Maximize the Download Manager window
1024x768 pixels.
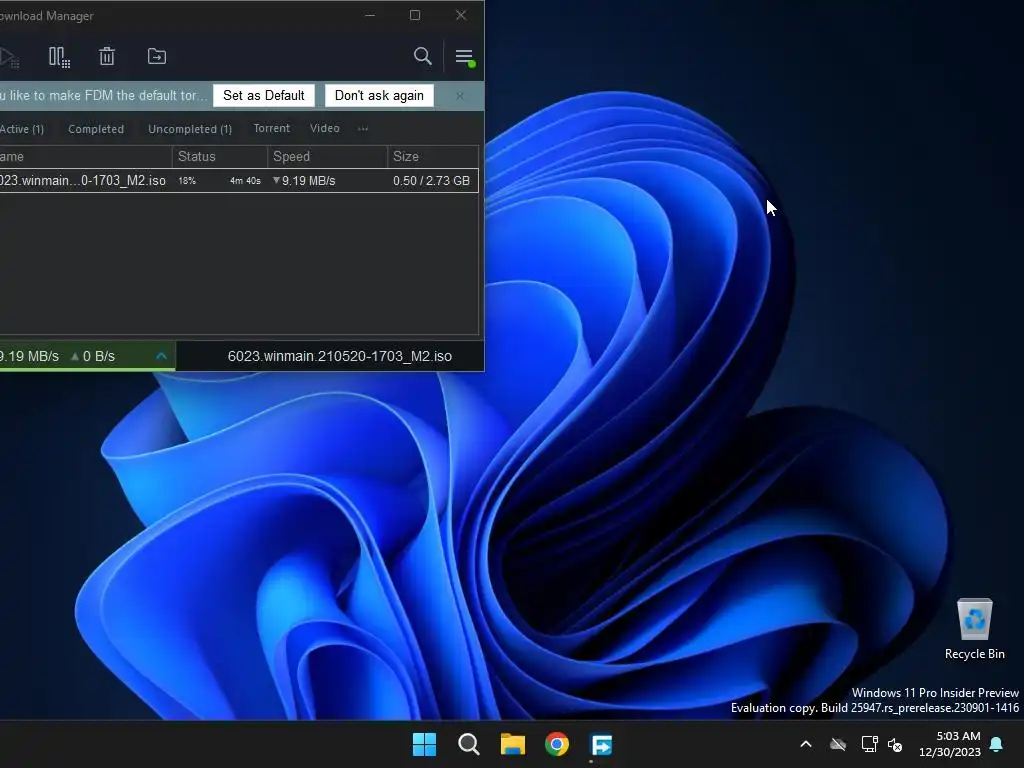click(415, 15)
